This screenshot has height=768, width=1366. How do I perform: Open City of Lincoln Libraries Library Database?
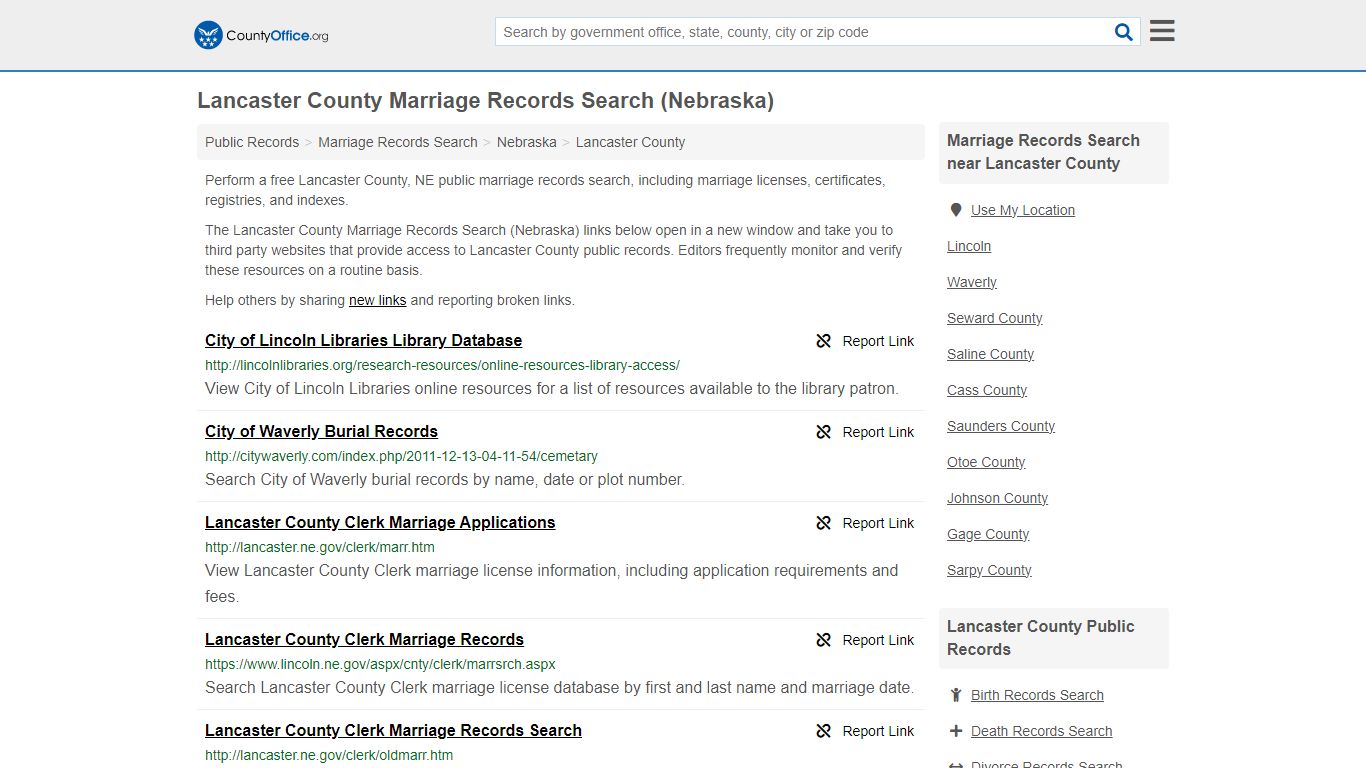[x=363, y=340]
